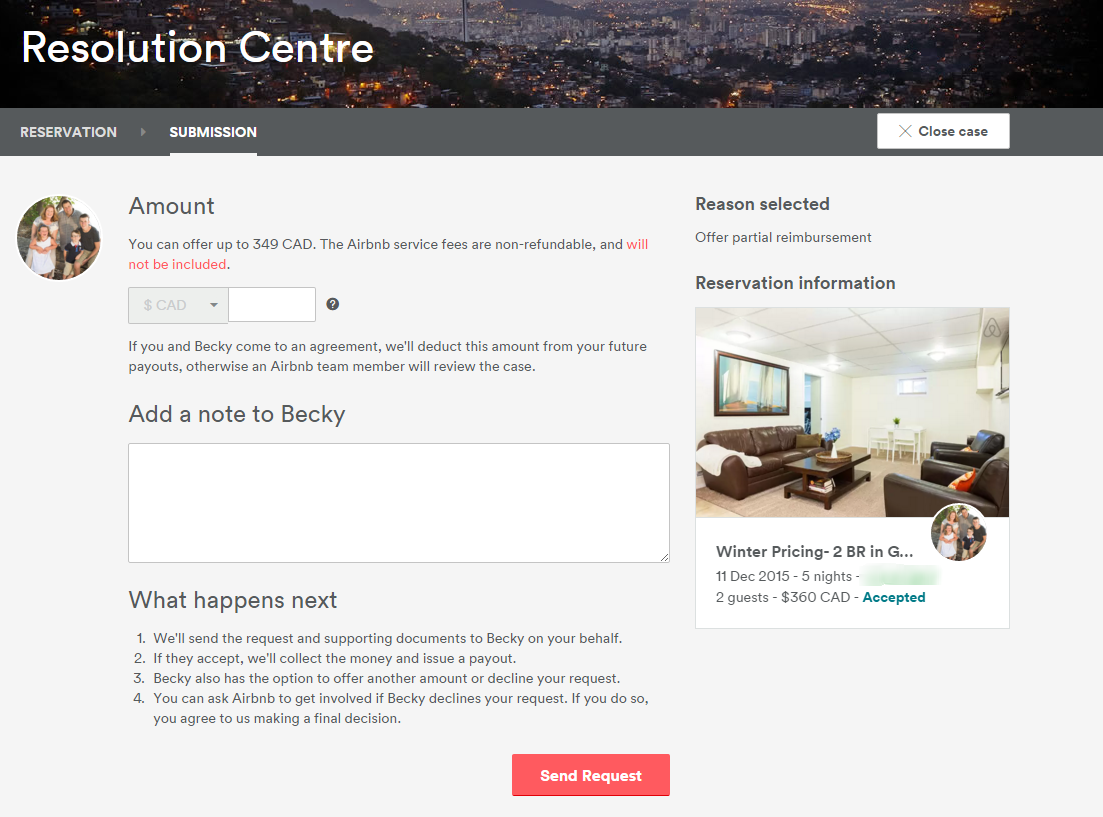
Task: Click the Close case button
Action: [x=943, y=131]
